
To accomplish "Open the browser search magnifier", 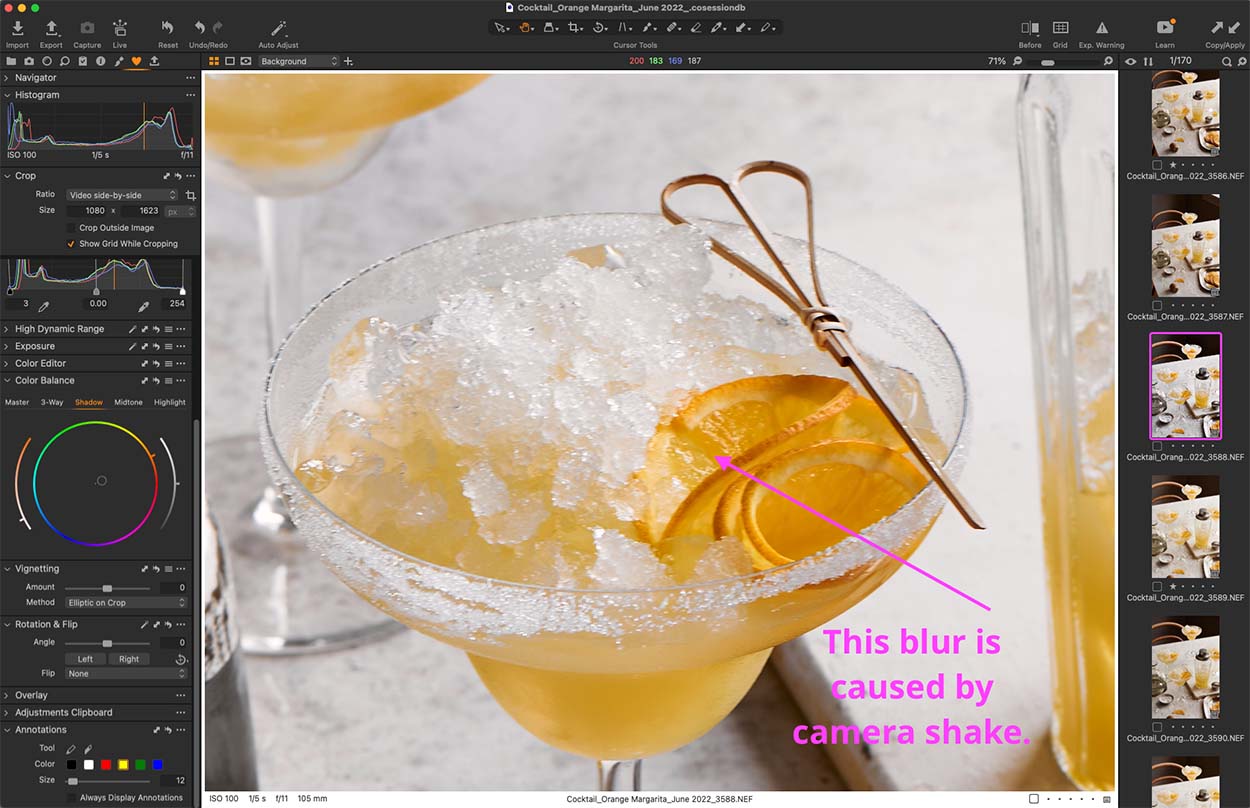I will (1227, 61).
